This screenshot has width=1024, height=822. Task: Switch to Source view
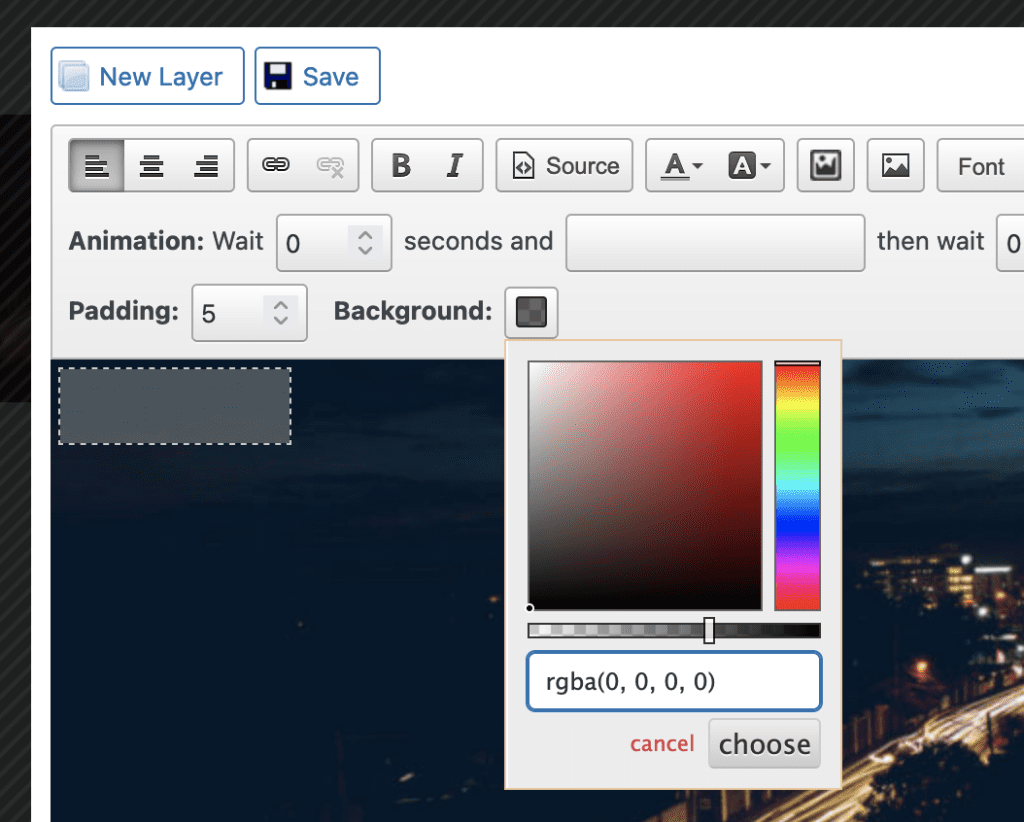tap(564, 165)
